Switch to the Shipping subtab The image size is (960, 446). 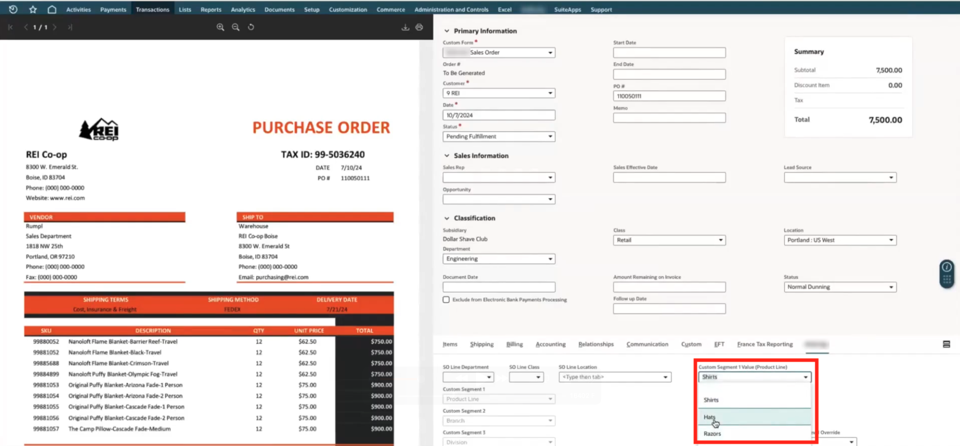point(482,344)
